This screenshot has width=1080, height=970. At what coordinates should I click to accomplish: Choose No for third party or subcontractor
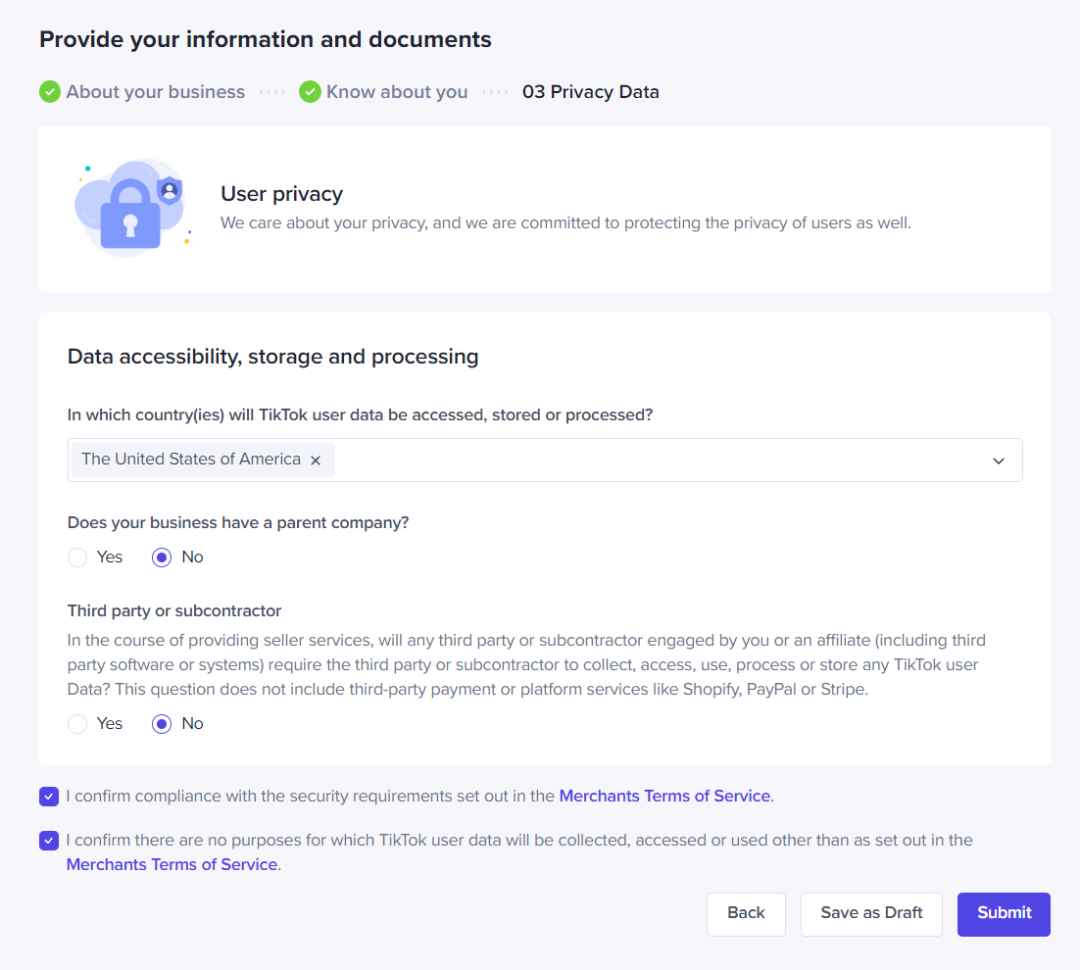[162, 724]
